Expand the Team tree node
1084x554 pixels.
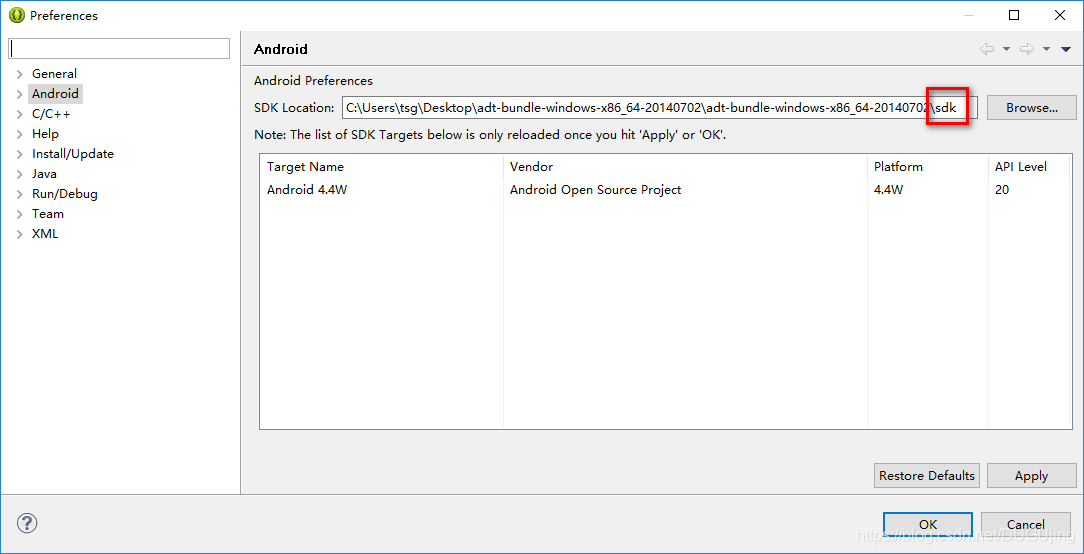(x=19, y=214)
